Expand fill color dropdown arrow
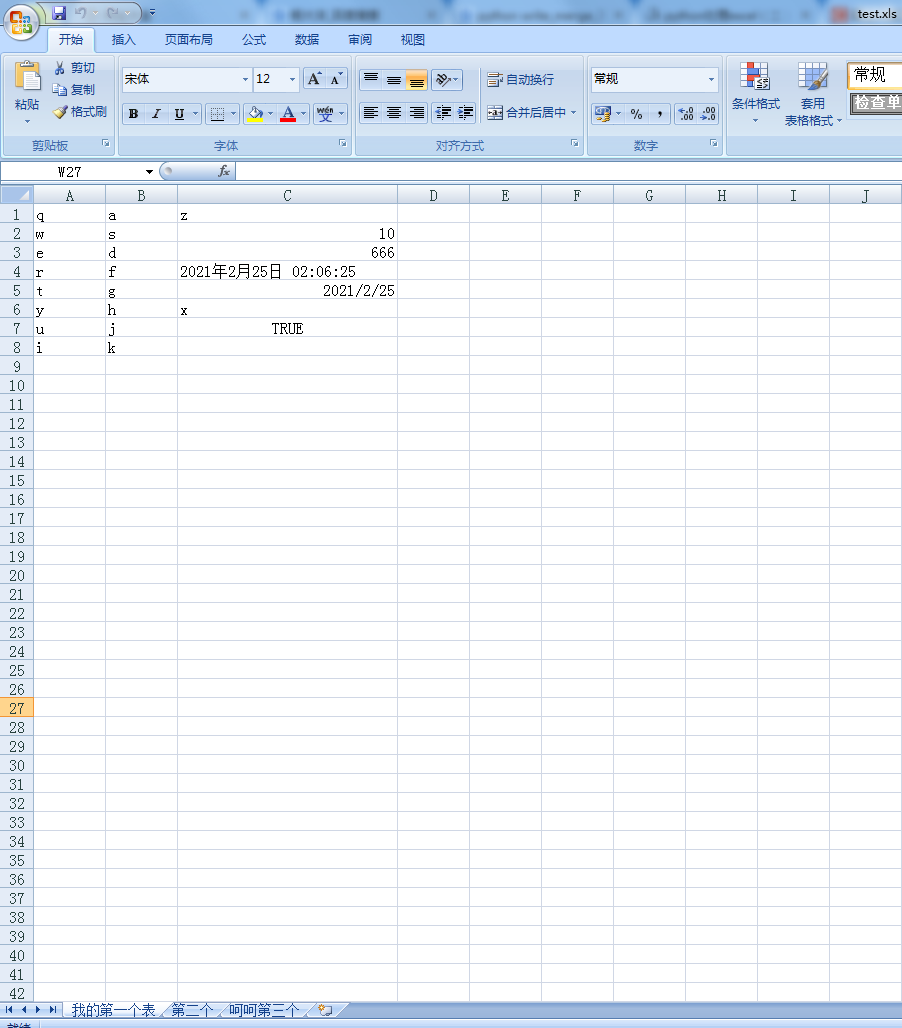The height and width of the screenshot is (1028, 902). pos(270,113)
